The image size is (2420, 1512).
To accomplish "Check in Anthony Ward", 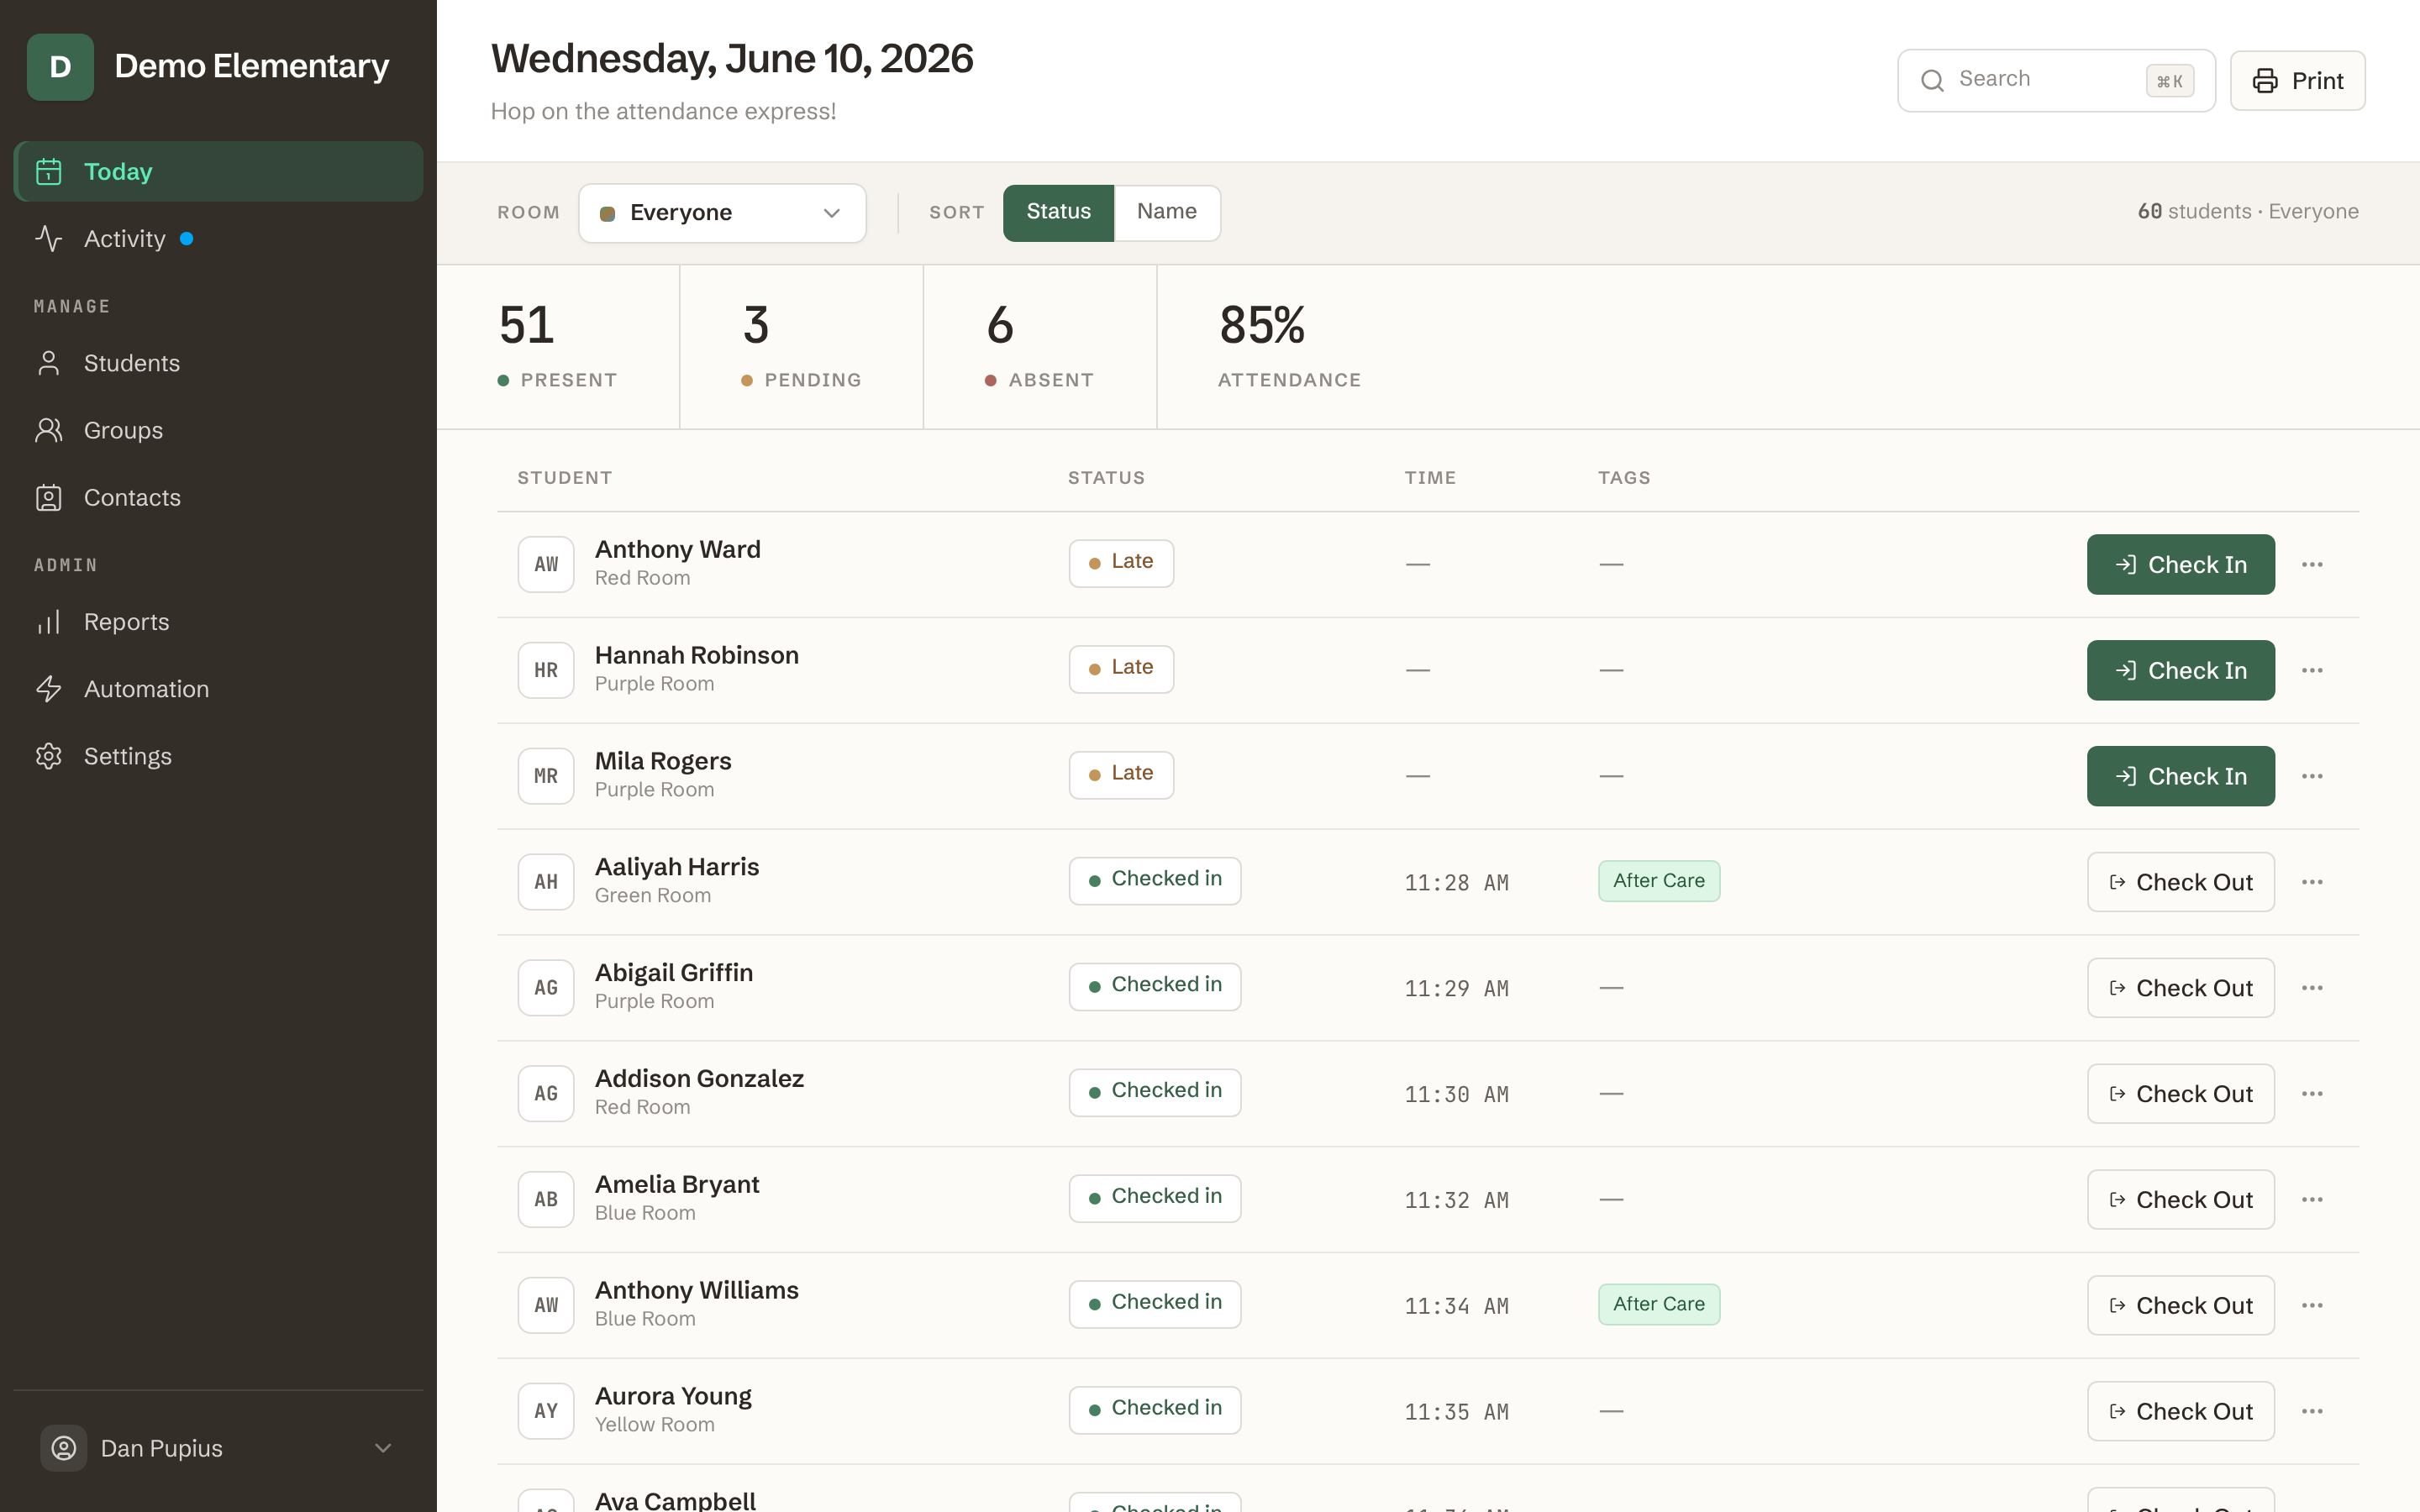I will click(2180, 565).
